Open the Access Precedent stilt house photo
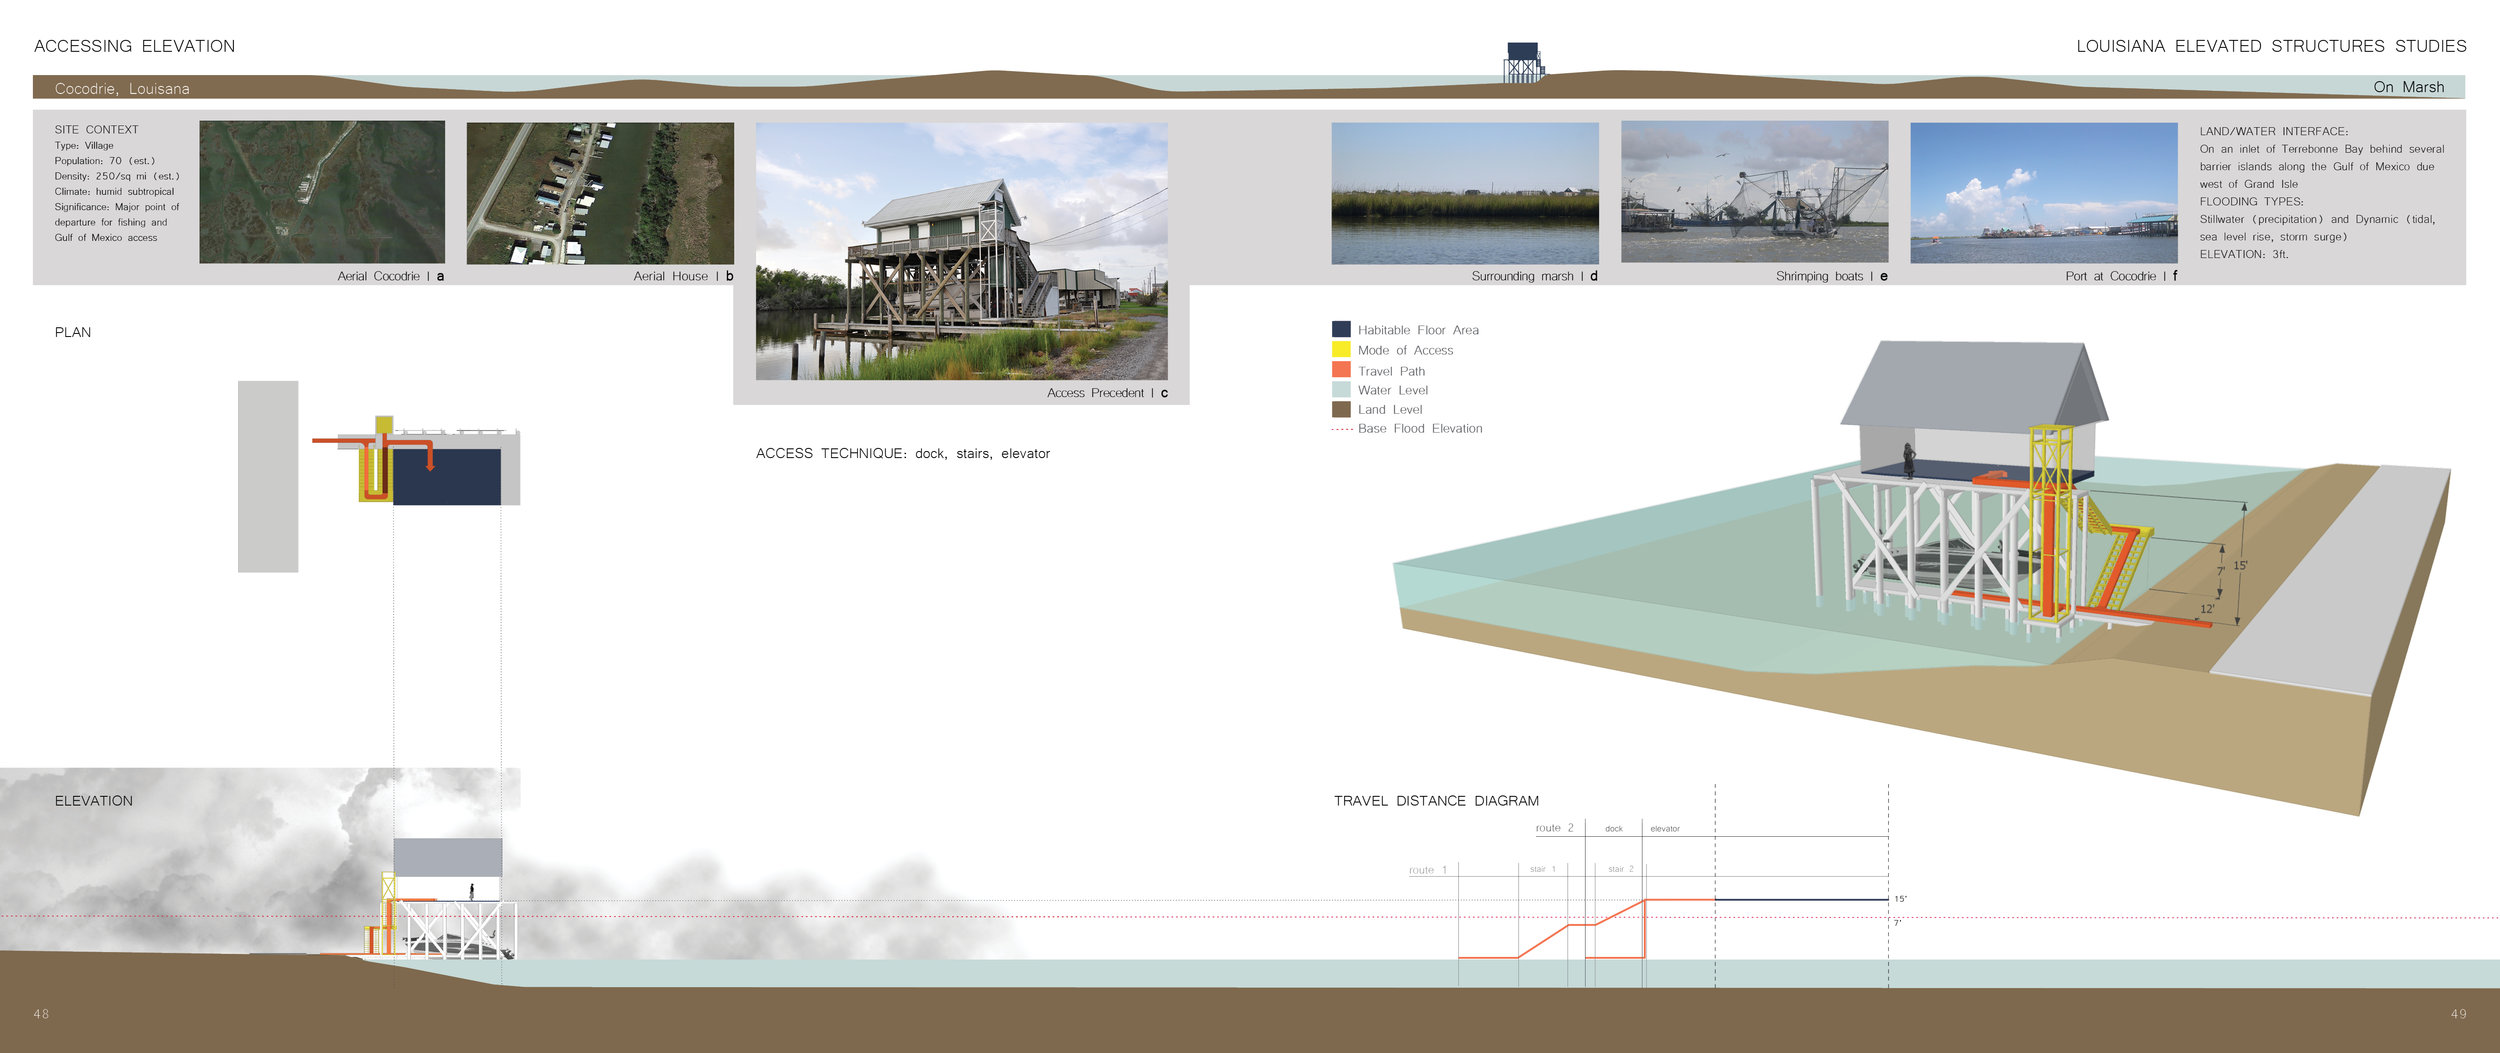 (961, 251)
